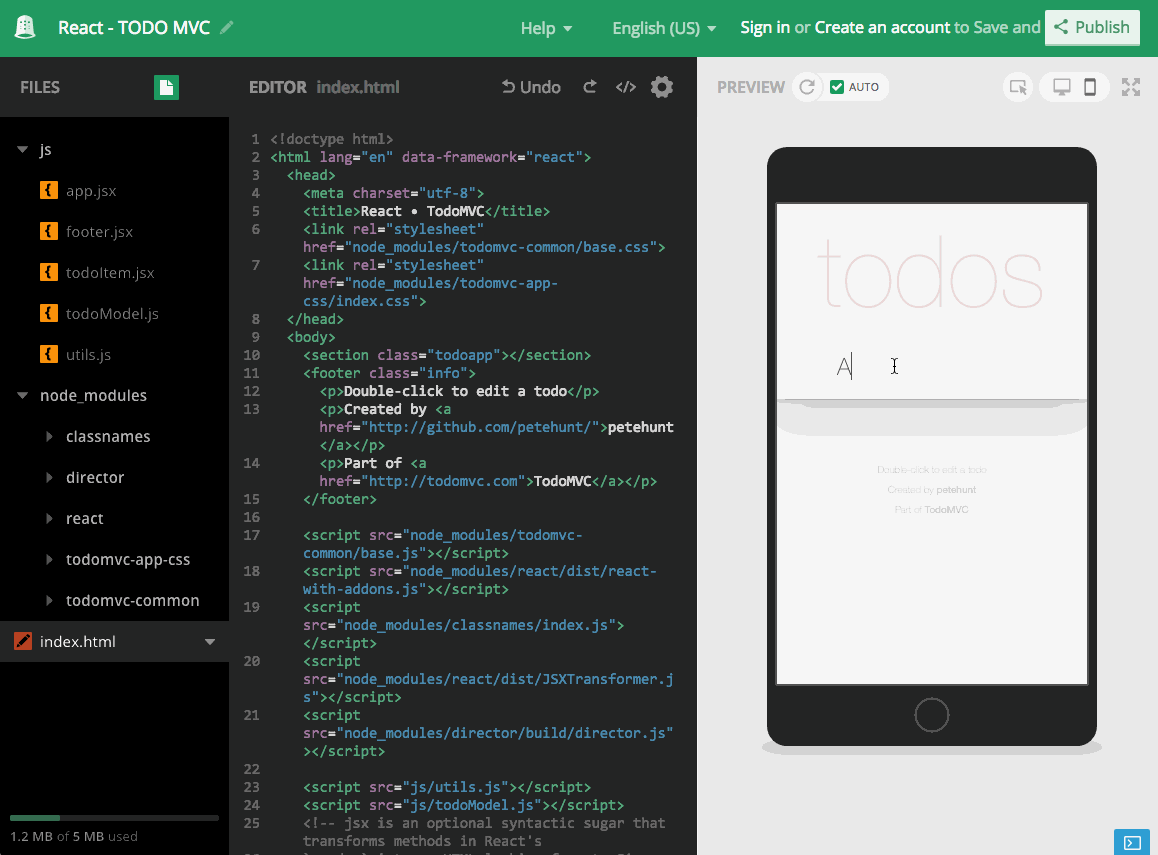The image size is (1158, 855).
Task: Click the inspect element icon in preview
Action: pyautogui.click(x=1018, y=87)
